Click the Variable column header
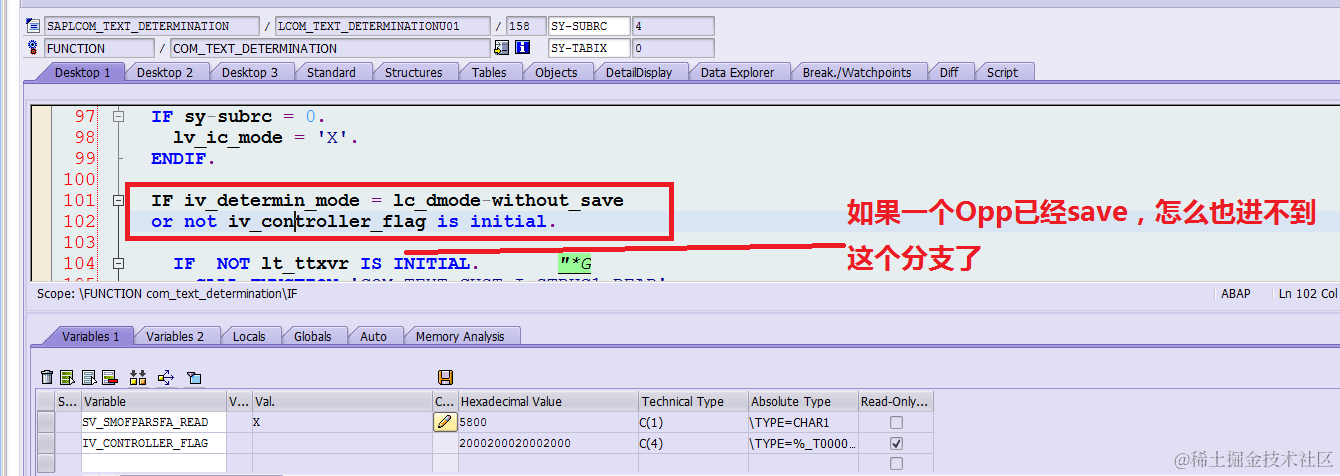Viewport: 1340px width, 476px height. (154, 401)
